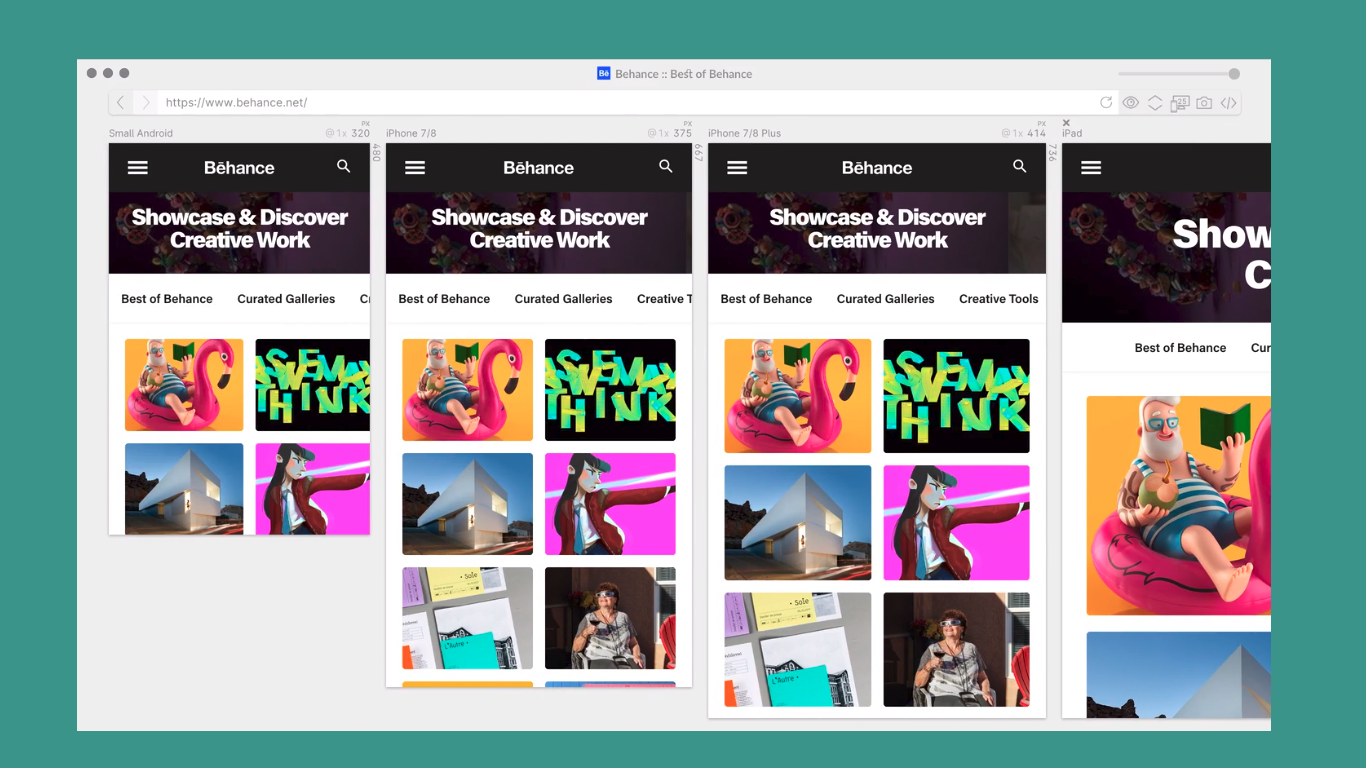Screen dimensions: 1366x768
Task: Click "Showcase & Discover" heading in iPhone 7/8
Action: click(x=539, y=217)
